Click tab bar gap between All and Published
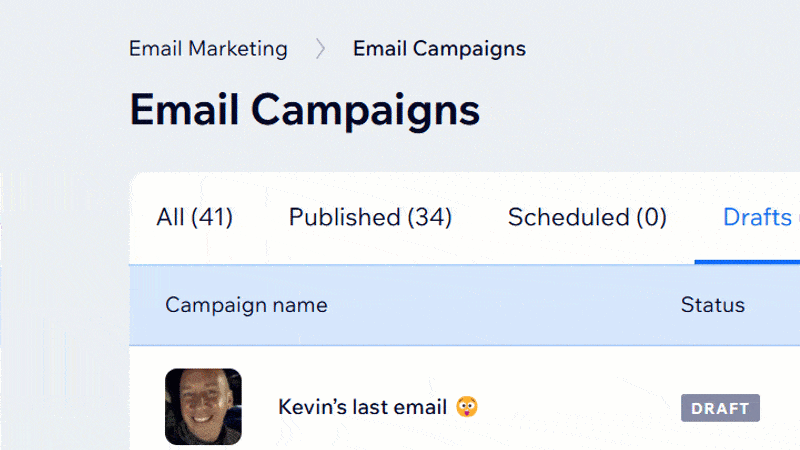The width and height of the screenshot is (800, 450). point(261,217)
